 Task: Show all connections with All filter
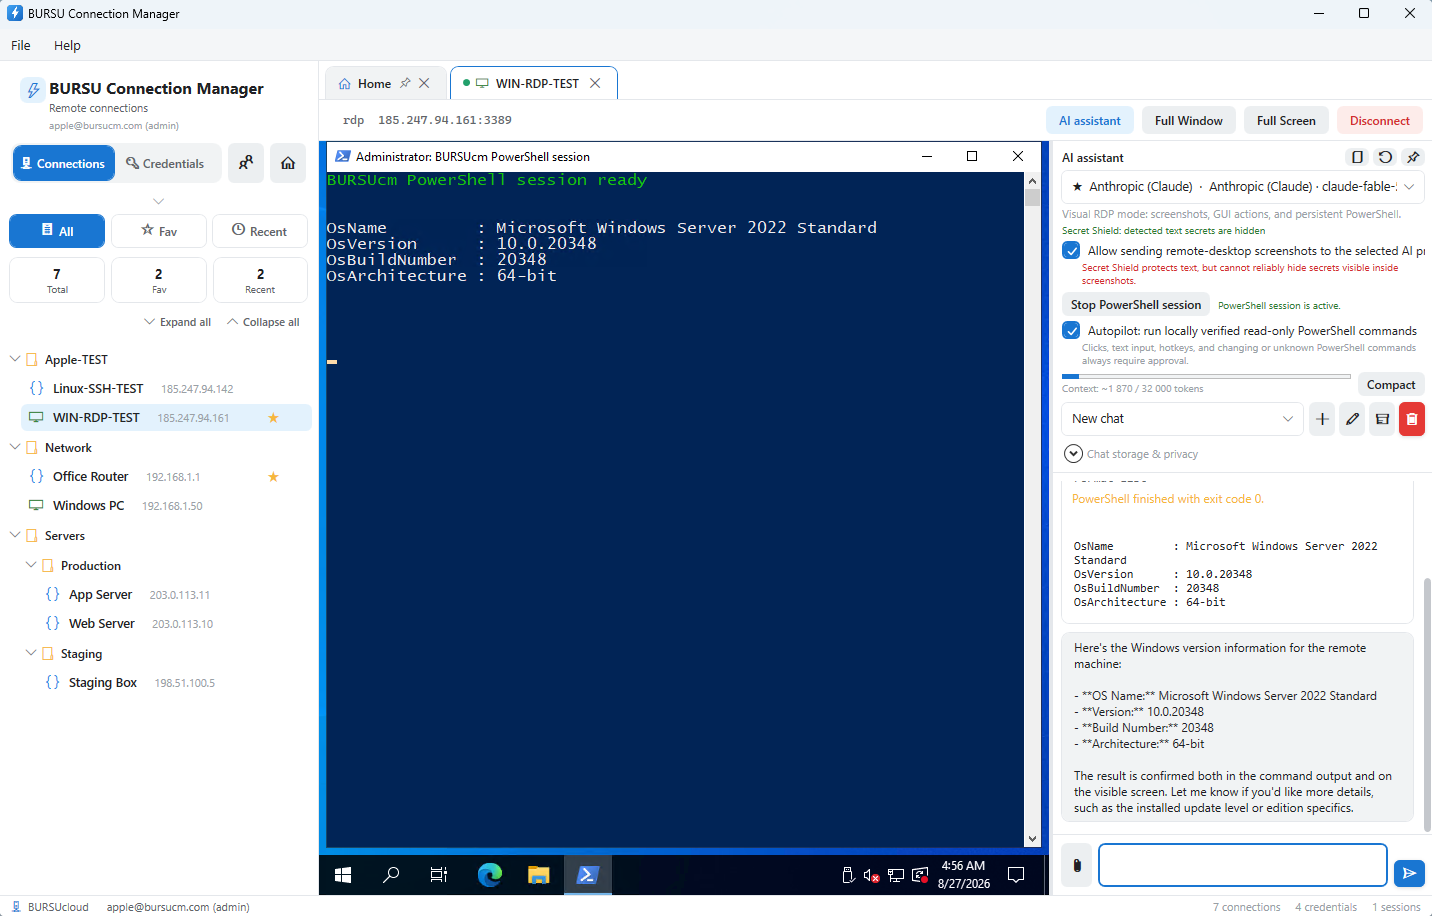(x=57, y=231)
